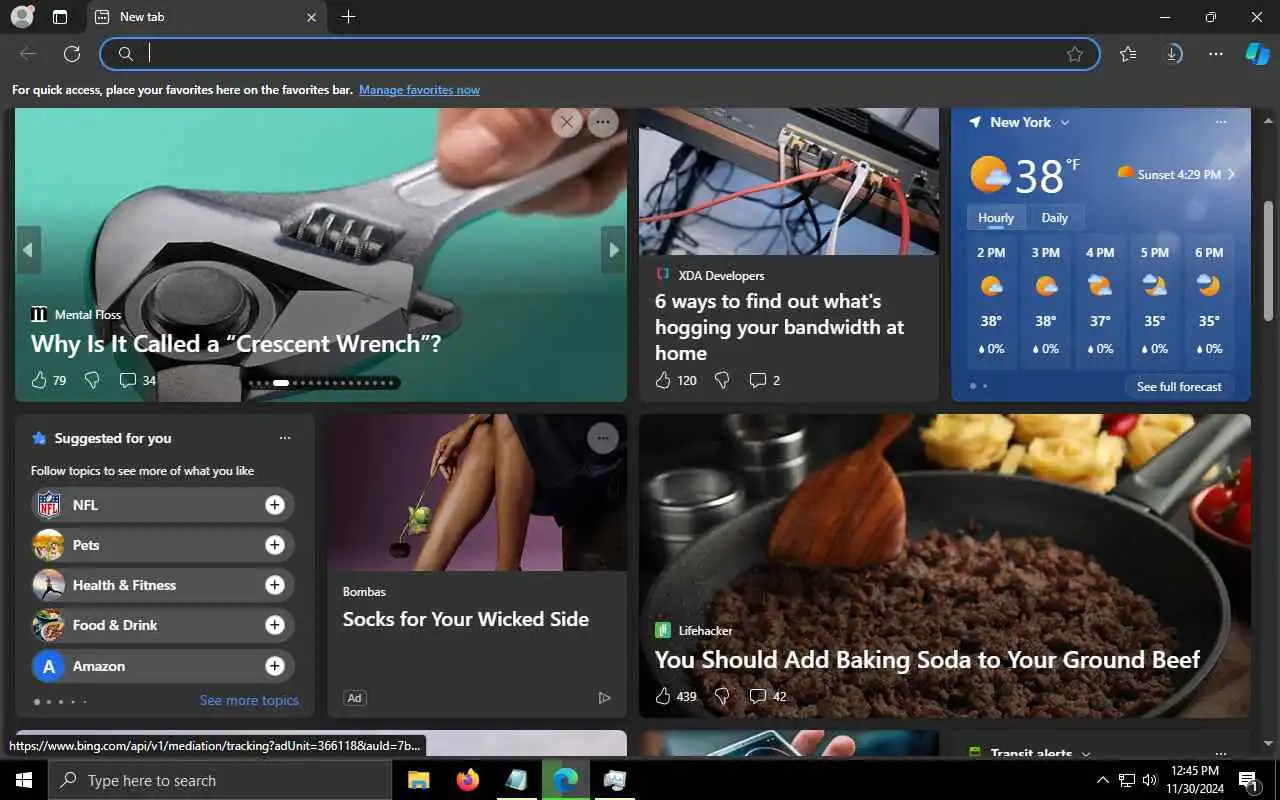Follow the Pets topic
Image resolution: width=1280 pixels, height=800 pixels.
[275, 545]
